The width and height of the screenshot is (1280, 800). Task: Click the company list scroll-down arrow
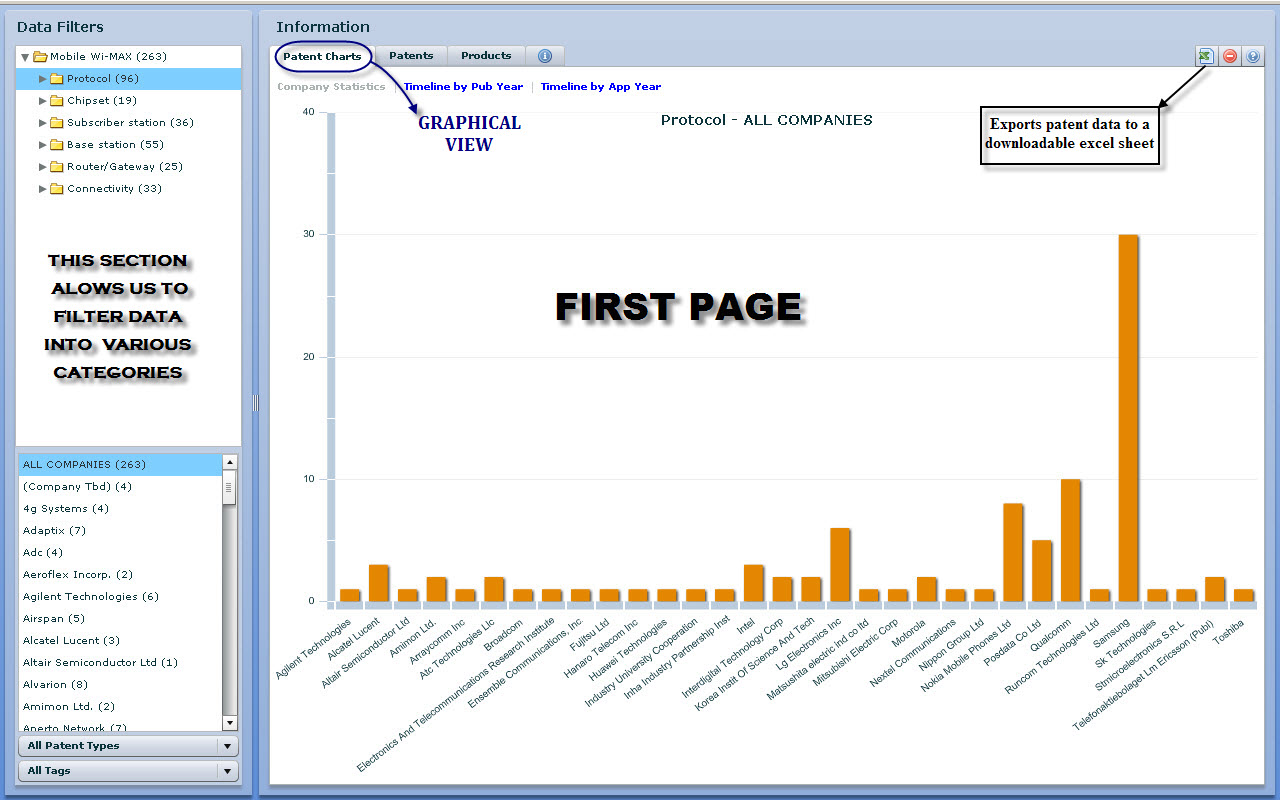[x=229, y=723]
